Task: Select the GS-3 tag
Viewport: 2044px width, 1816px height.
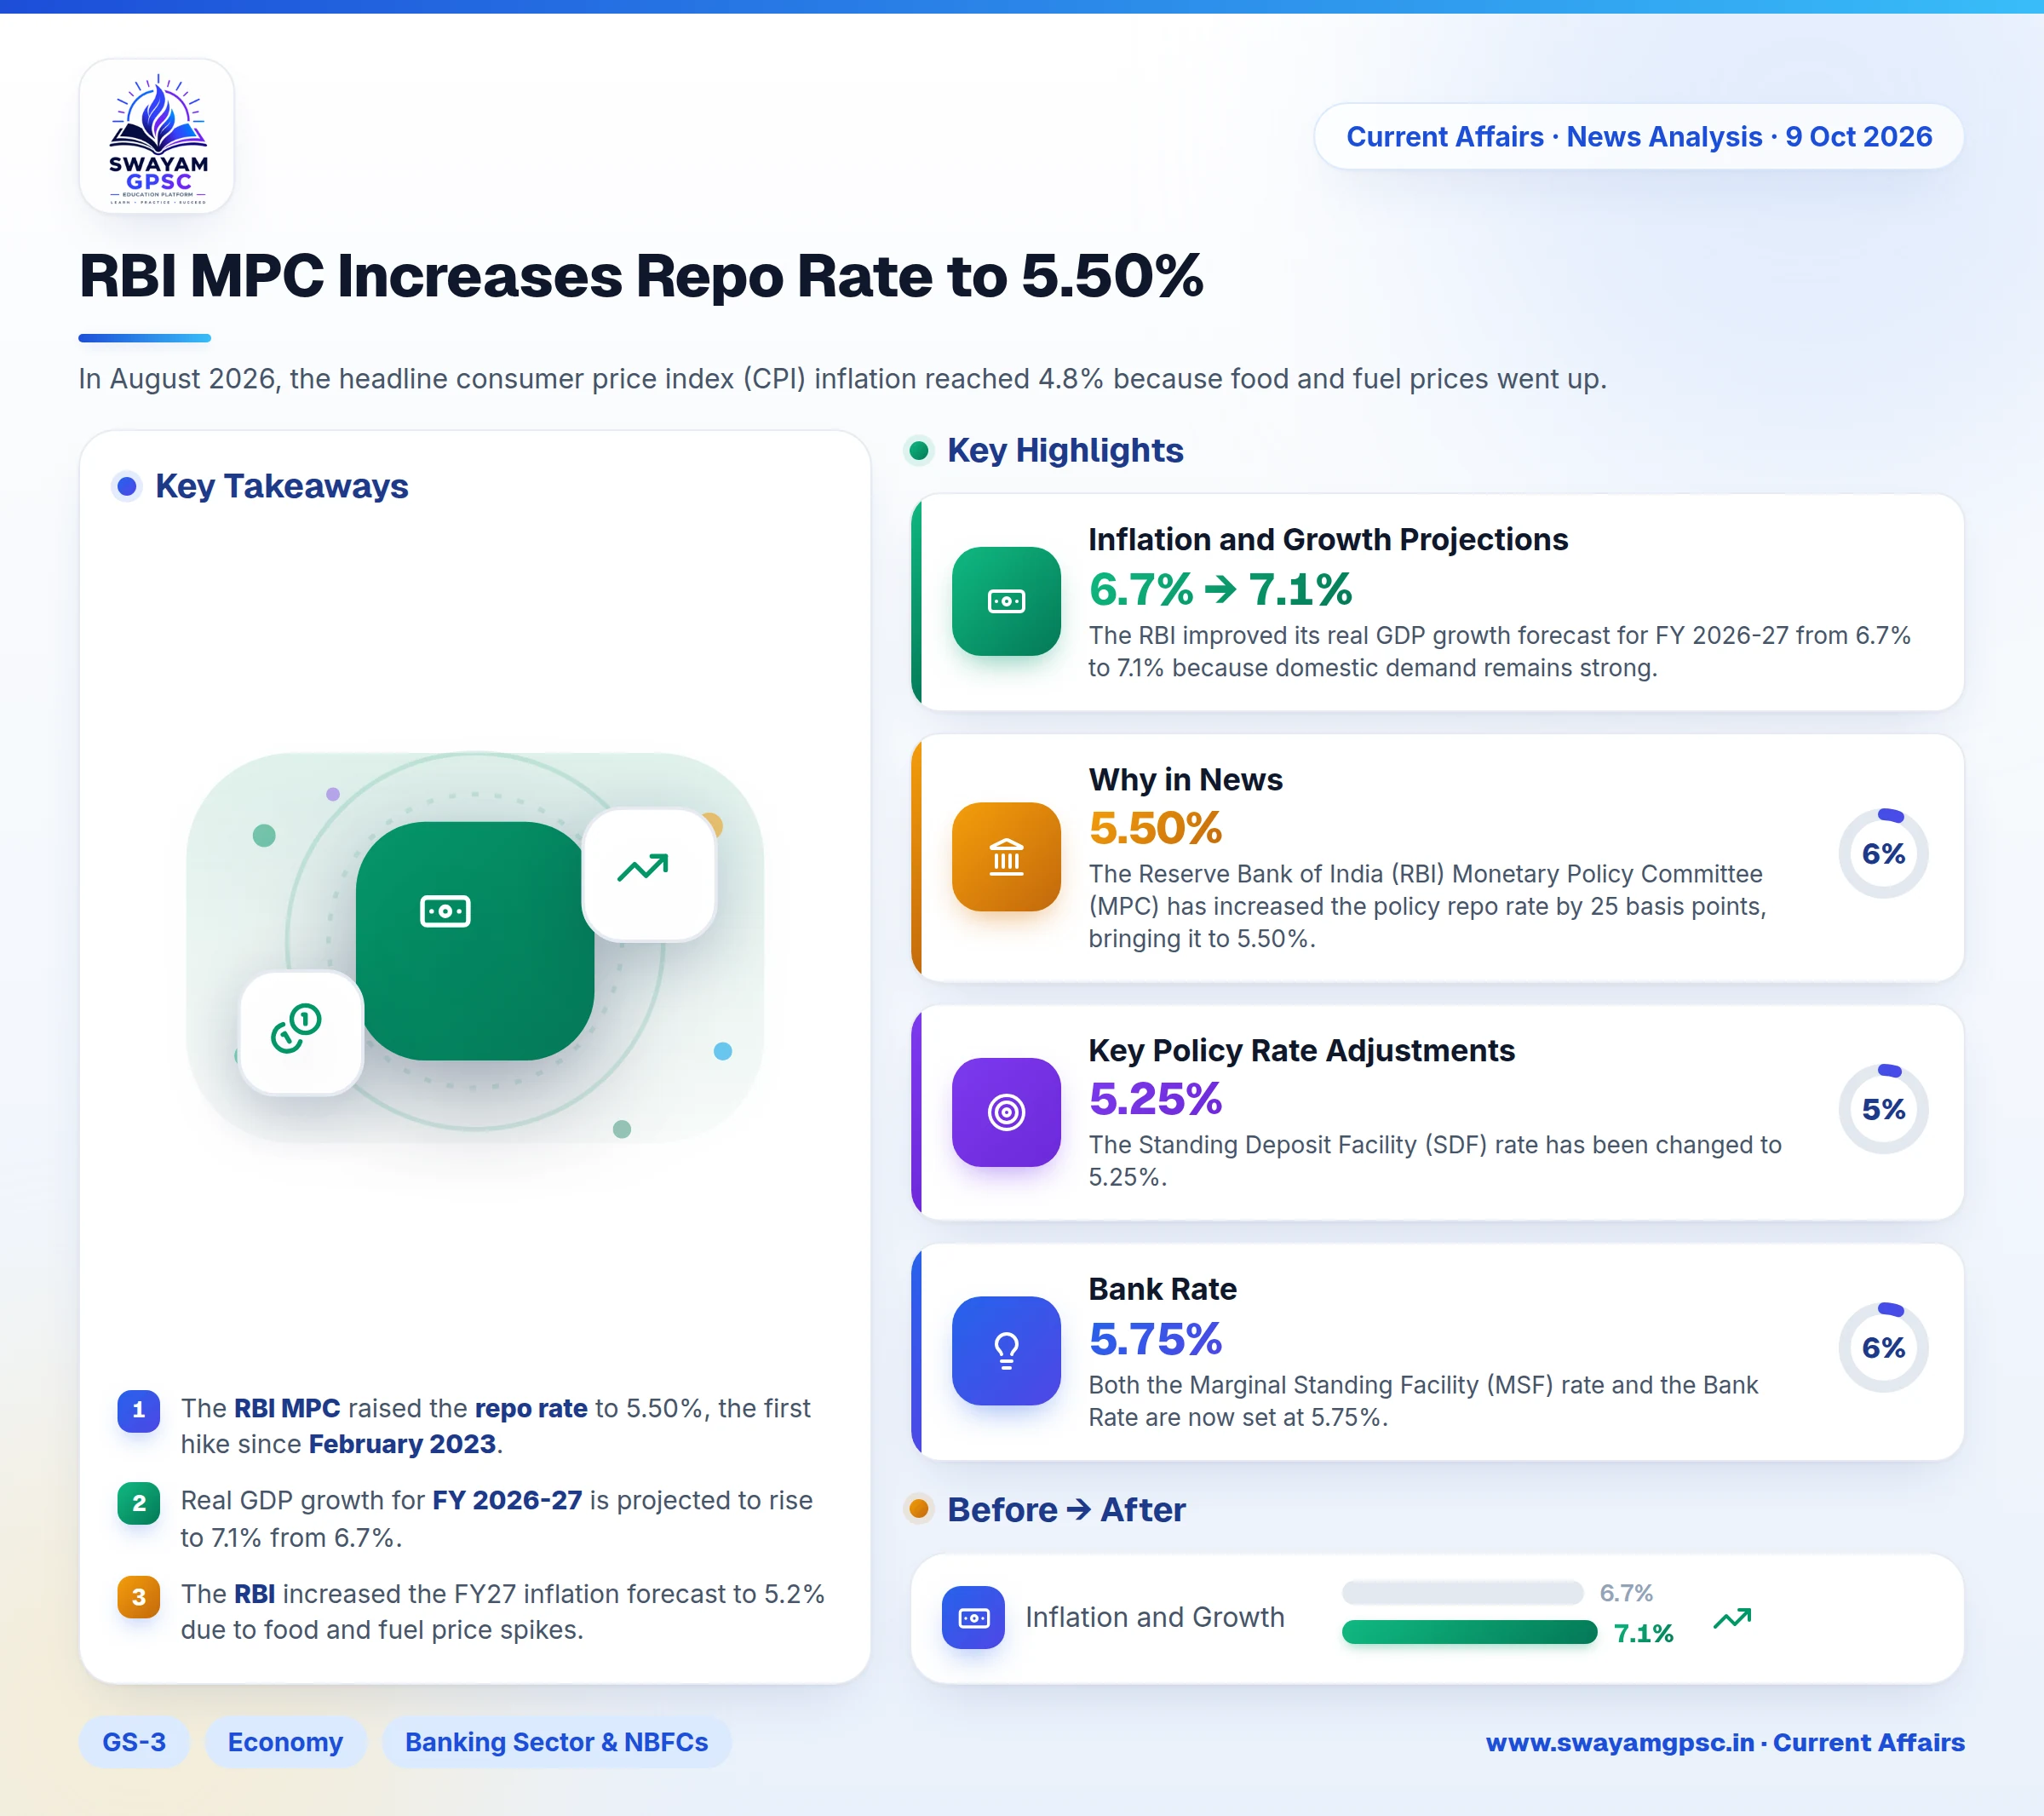Action: (134, 1742)
